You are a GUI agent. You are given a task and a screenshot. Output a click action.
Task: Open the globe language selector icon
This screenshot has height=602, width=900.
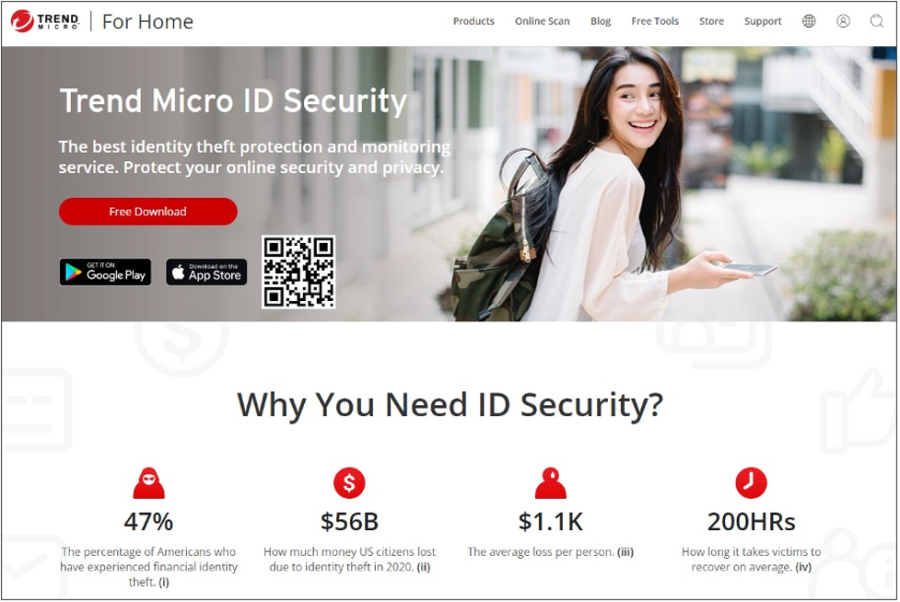pyautogui.click(x=809, y=21)
